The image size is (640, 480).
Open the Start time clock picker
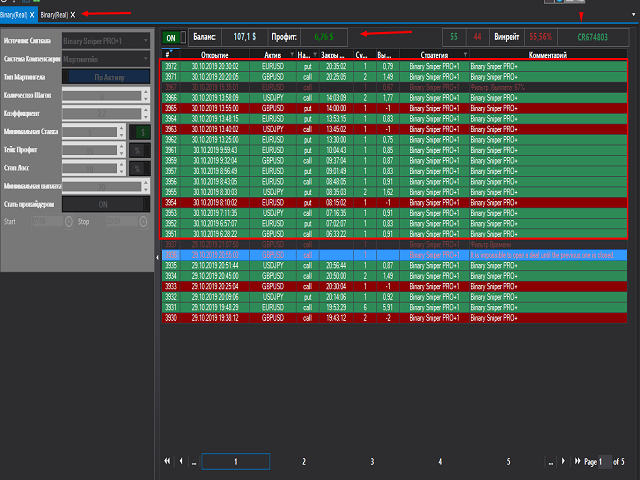point(69,221)
